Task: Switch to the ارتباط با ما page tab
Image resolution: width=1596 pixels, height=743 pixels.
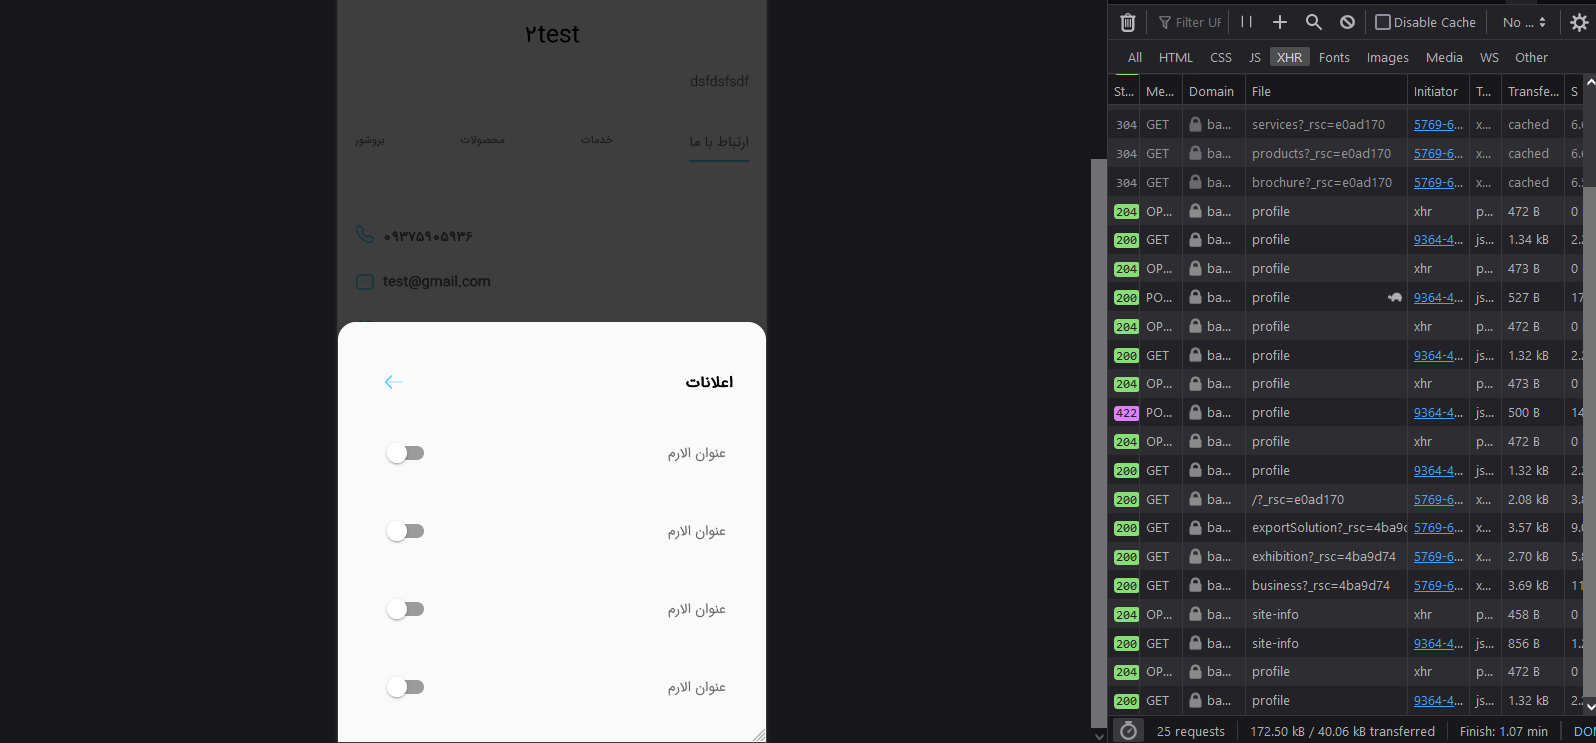Action: click(719, 142)
